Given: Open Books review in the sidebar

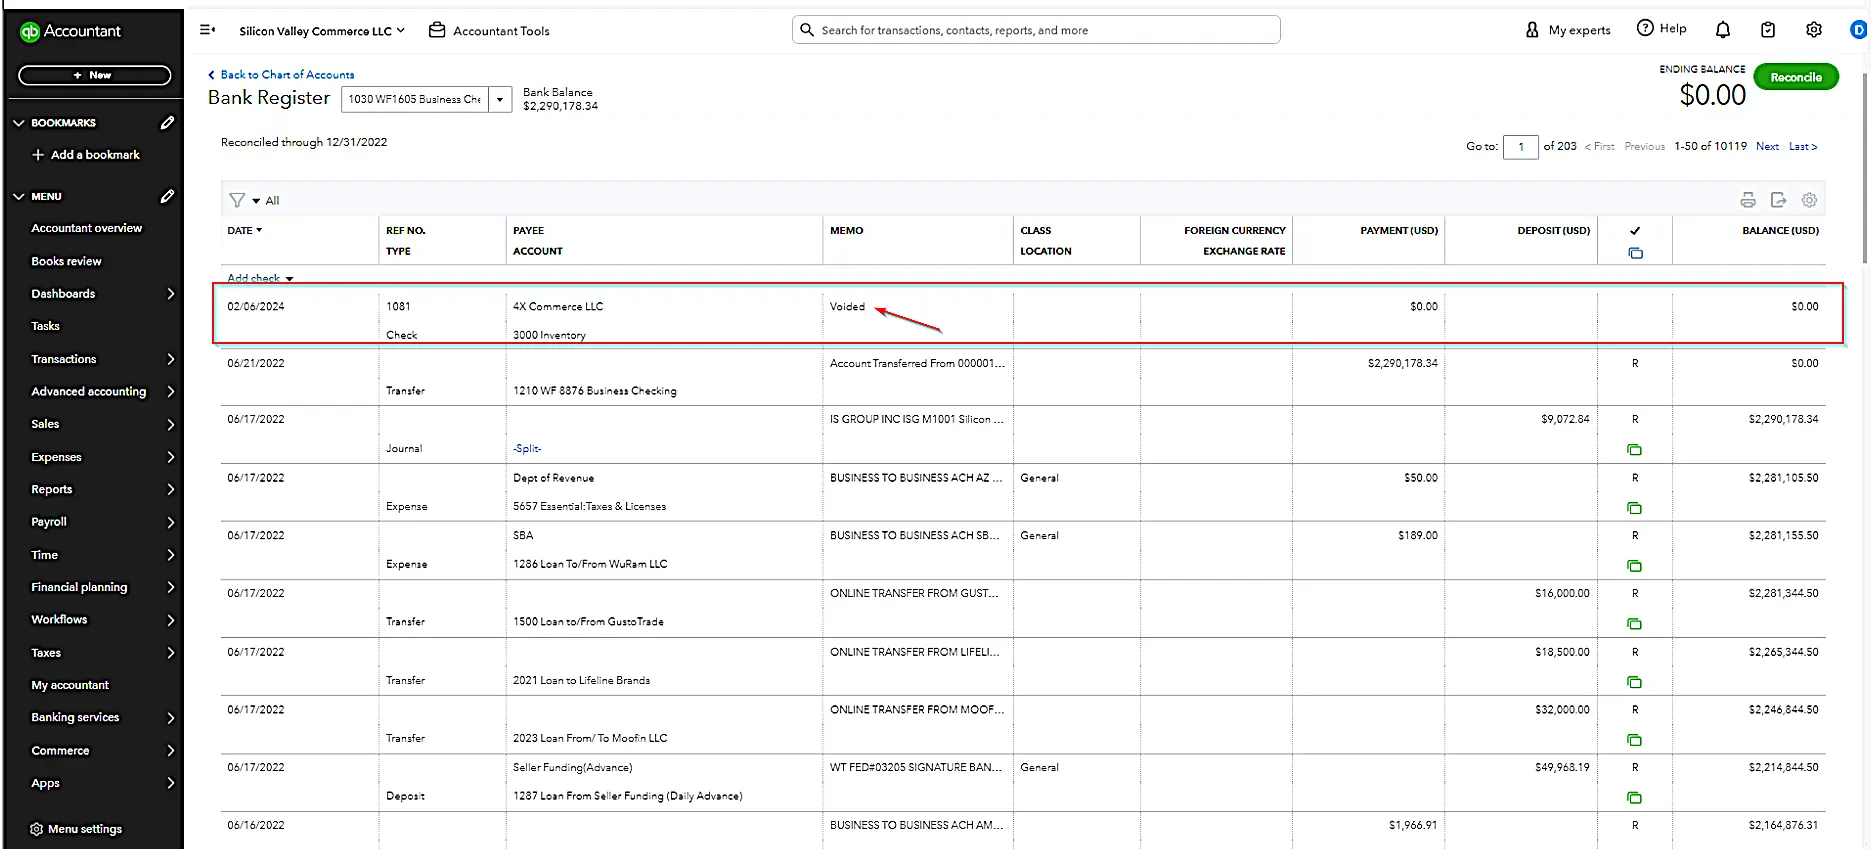Looking at the screenshot, I should point(66,261).
